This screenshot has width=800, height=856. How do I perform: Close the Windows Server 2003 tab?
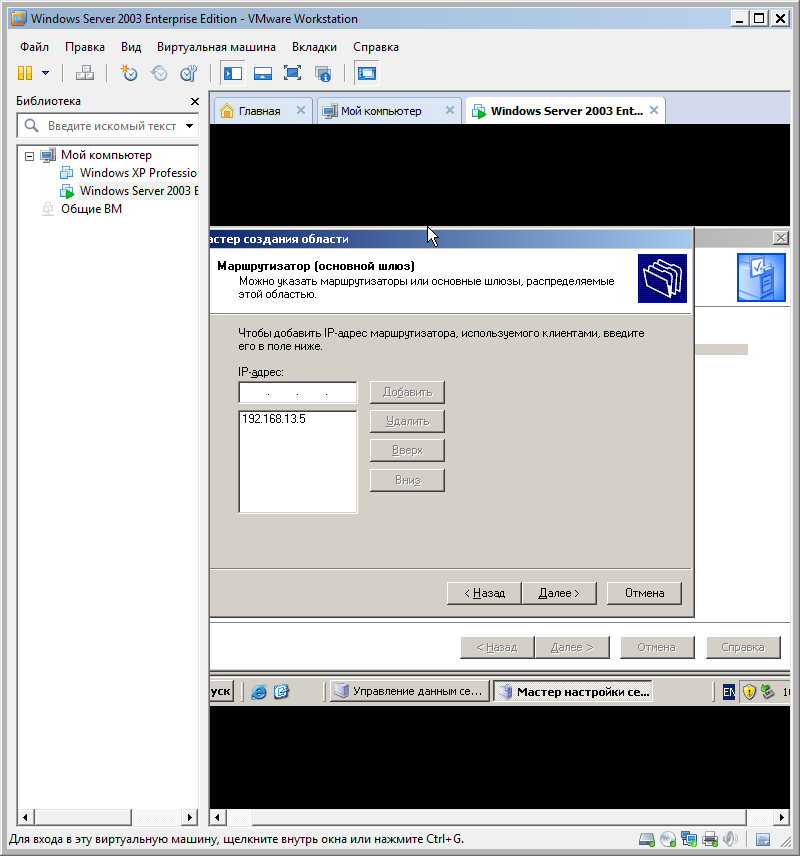[x=654, y=110]
